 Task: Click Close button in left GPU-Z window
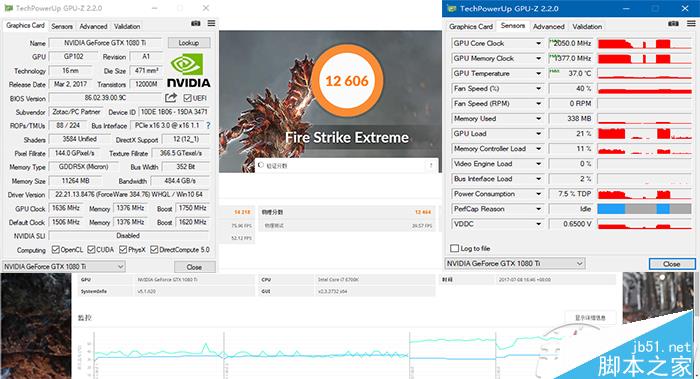tap(194, 267)
